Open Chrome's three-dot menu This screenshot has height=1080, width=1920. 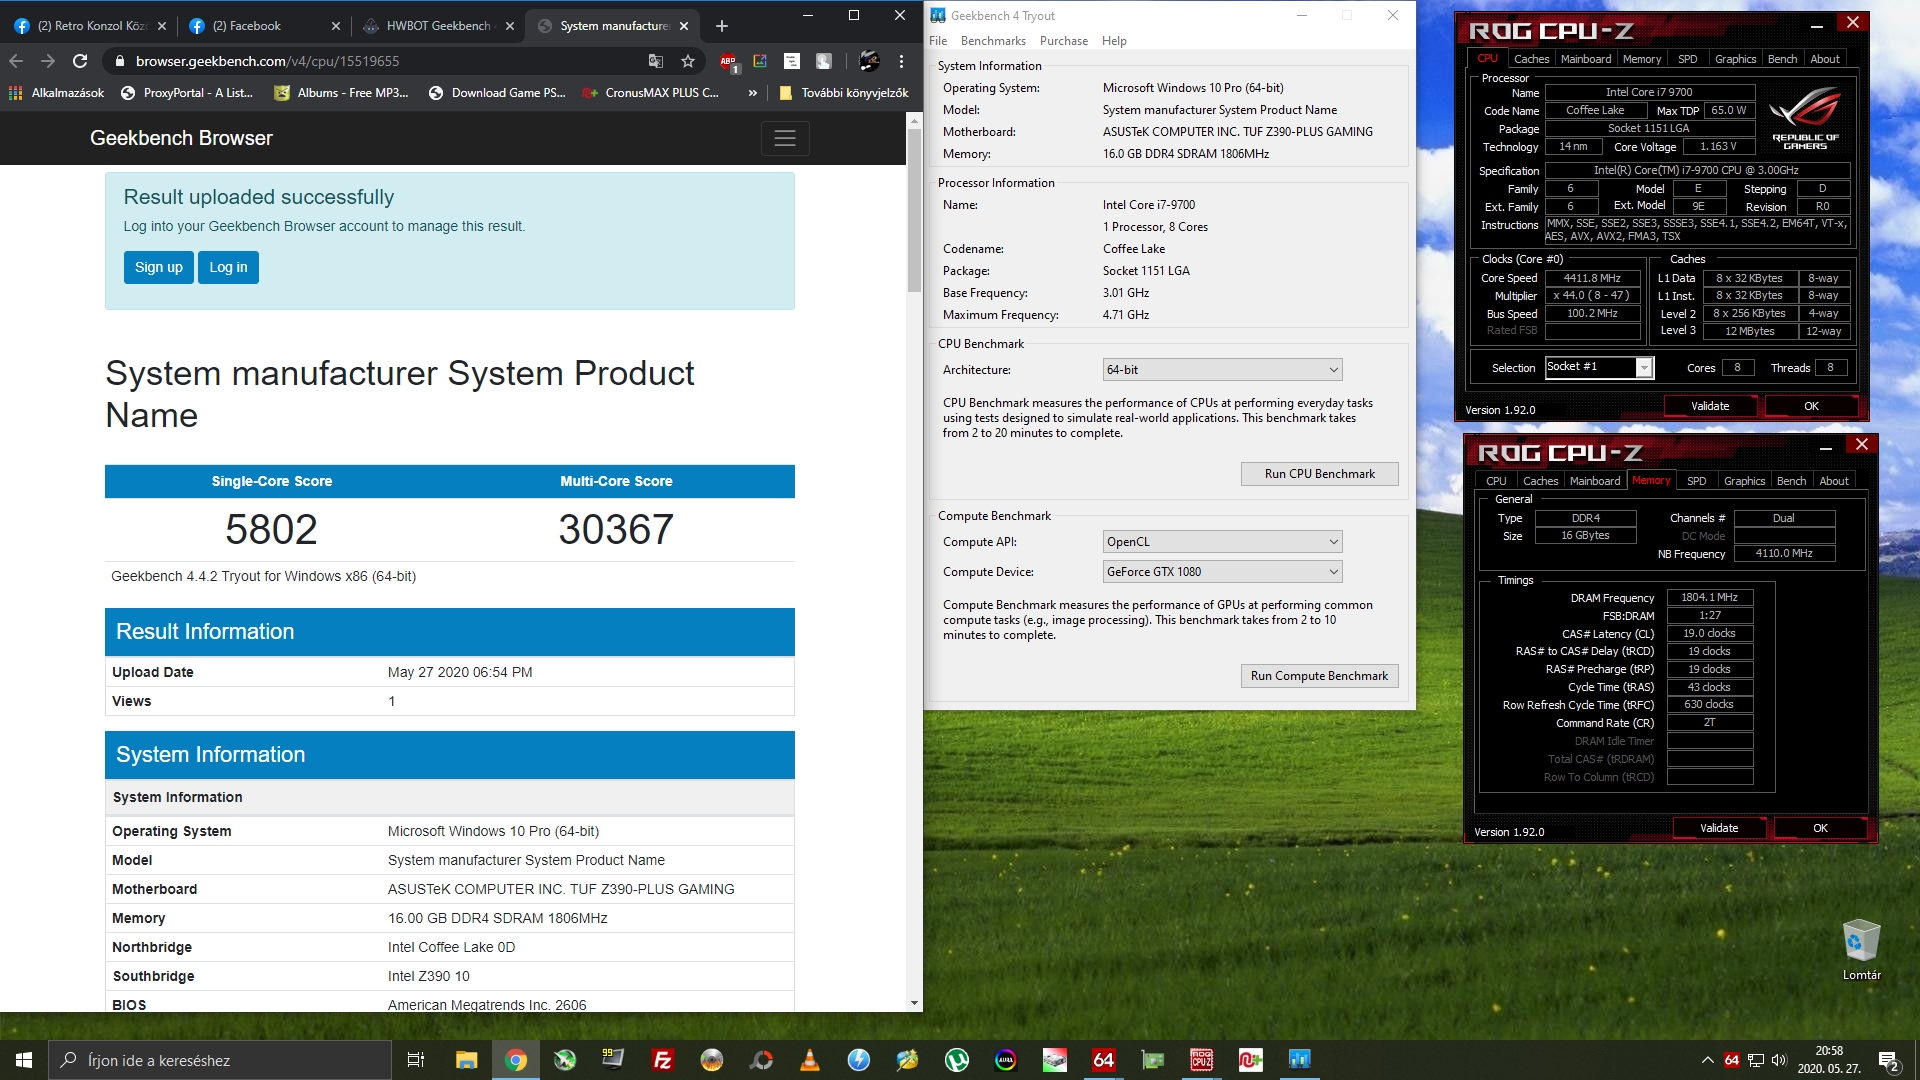(901, 61)
